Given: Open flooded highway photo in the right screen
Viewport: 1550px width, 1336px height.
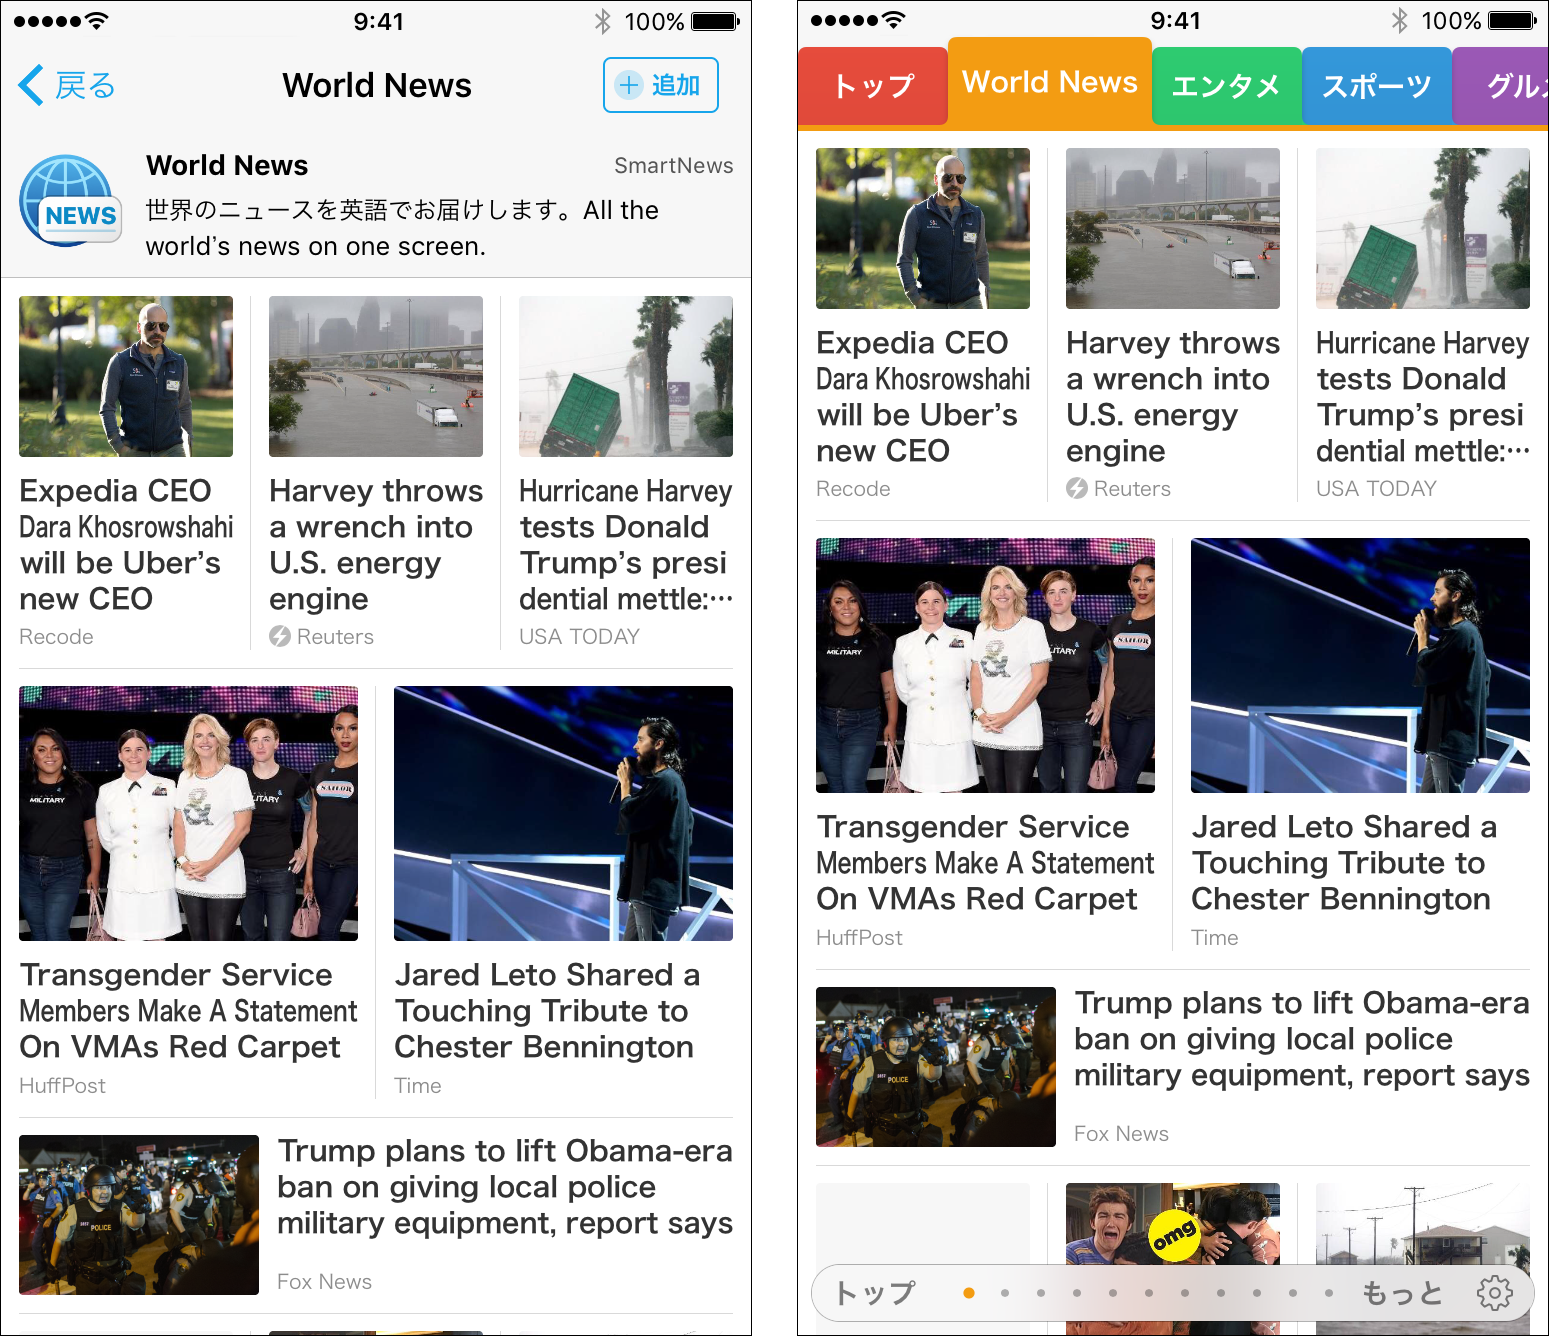Looking at the screenshot, I should [x=1173, y=228].
